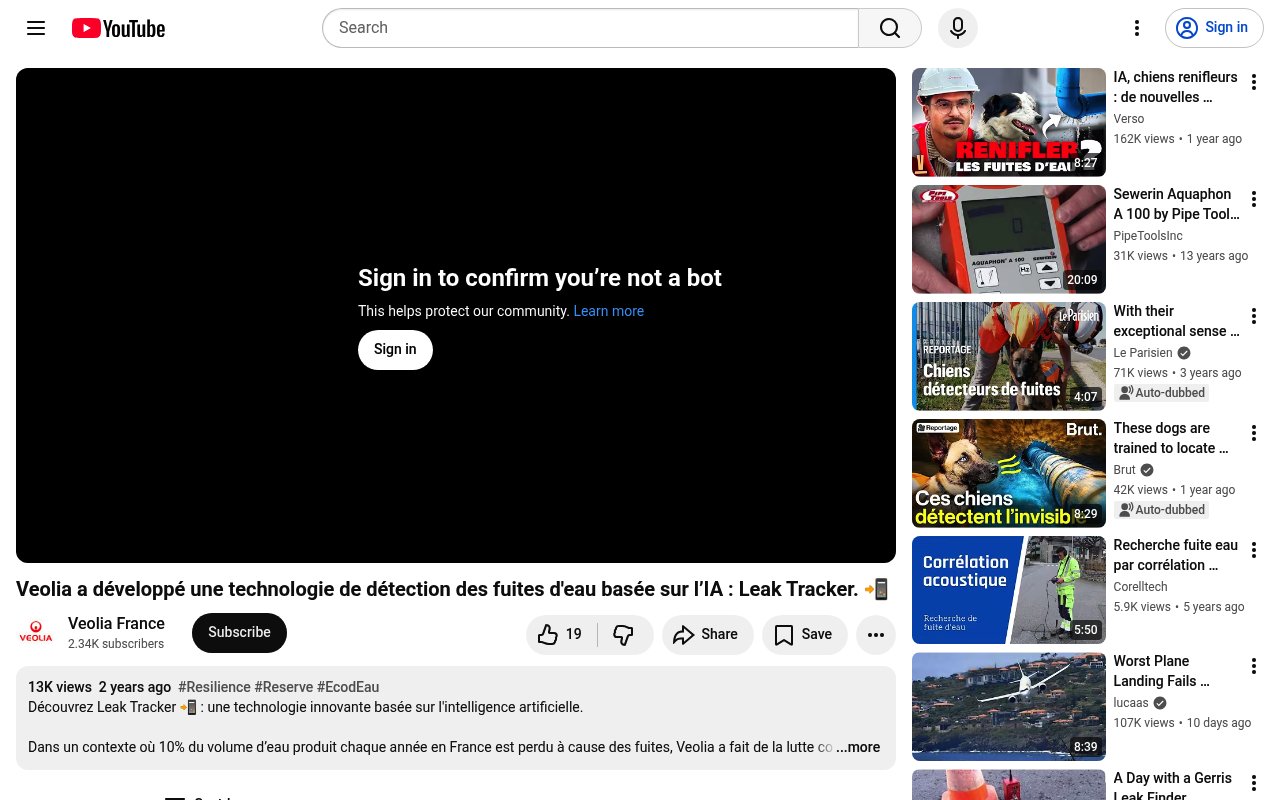1280x800 pixels.
Task: Click Sign in on the video player
Action: coord(395,349)
